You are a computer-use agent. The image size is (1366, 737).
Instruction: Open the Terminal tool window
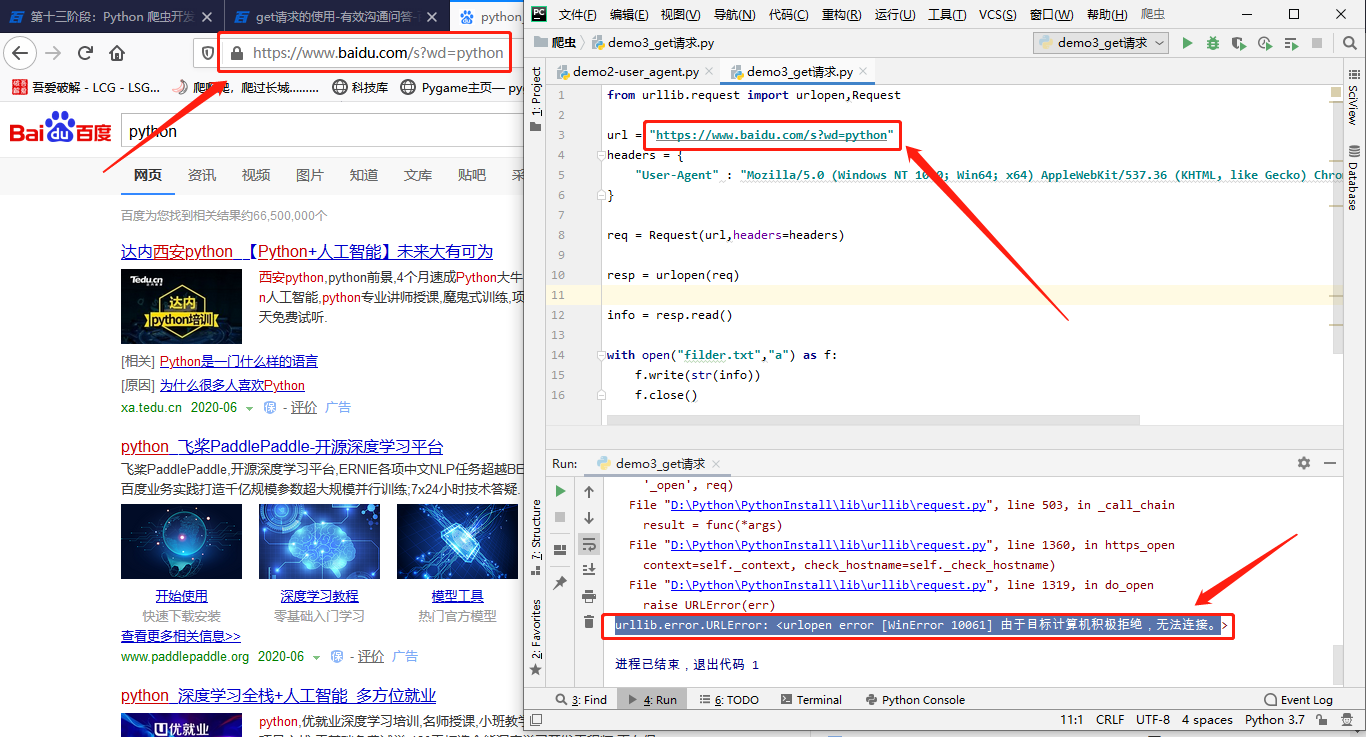[x=809, y=700]
